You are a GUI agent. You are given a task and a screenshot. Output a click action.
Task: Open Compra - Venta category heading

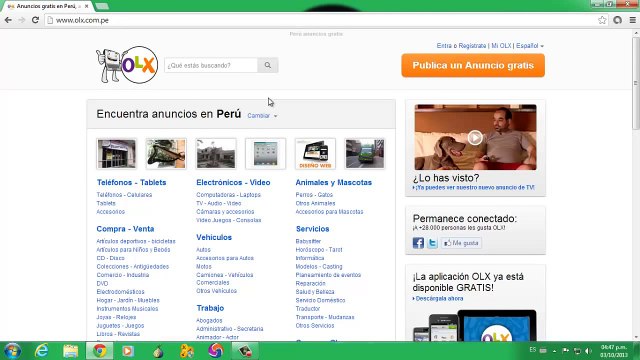(125, 229)
